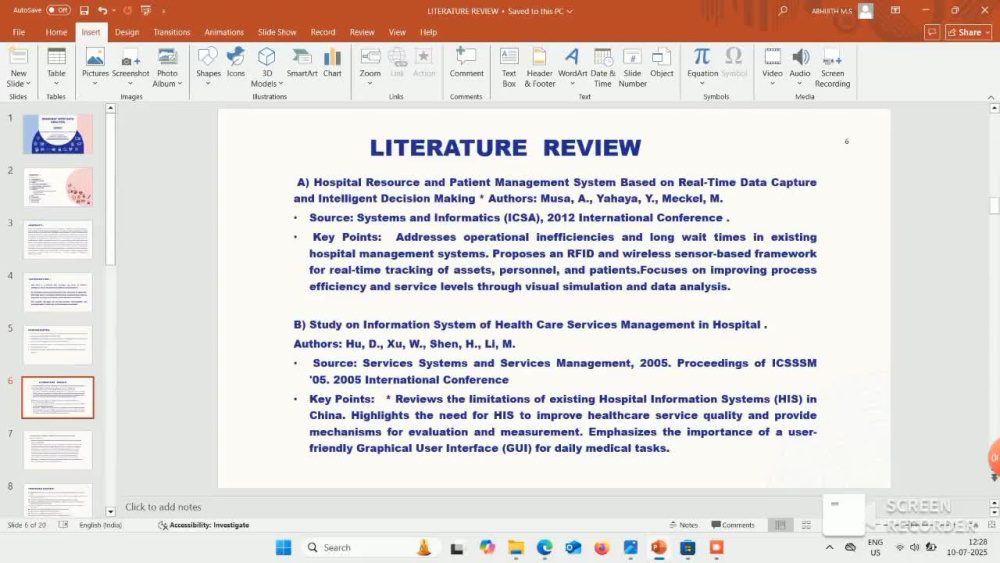The image size is (1000, 563).
Task: Toggle AutoSave switch
Action: tap(58, 10)
